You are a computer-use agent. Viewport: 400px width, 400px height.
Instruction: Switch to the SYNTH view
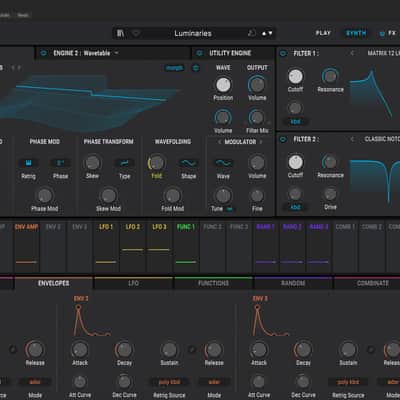click(356, 33)
